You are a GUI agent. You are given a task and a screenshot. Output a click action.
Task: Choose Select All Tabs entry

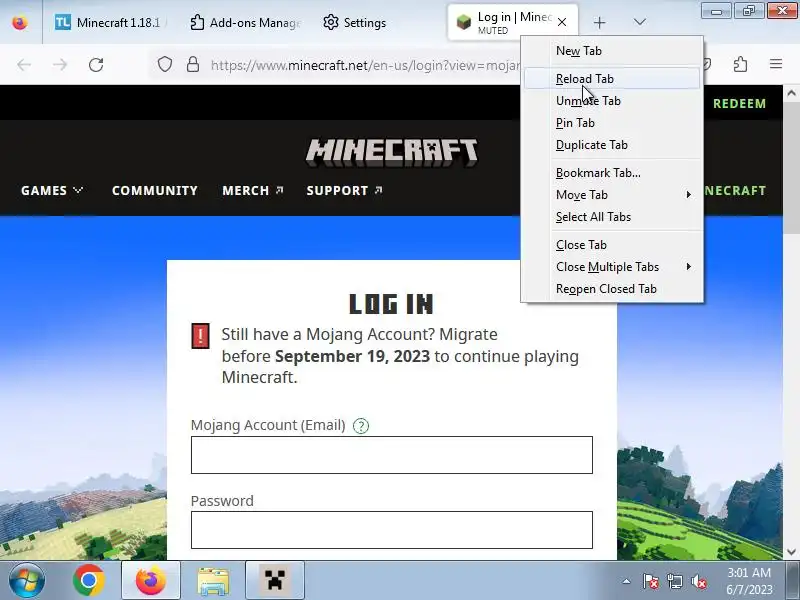pos(612,217)
